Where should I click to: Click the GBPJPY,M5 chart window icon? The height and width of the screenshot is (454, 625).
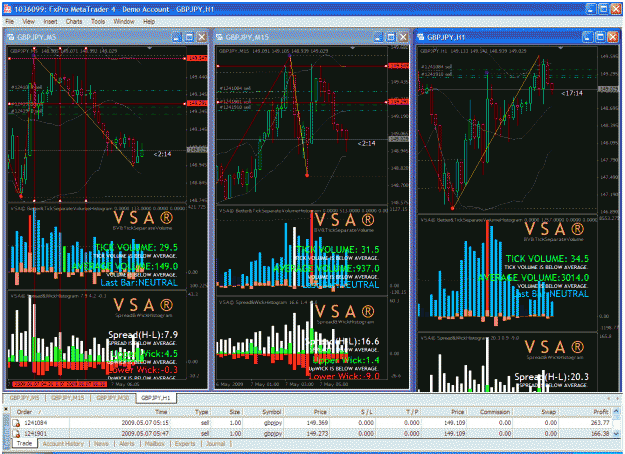click(11, 37)
